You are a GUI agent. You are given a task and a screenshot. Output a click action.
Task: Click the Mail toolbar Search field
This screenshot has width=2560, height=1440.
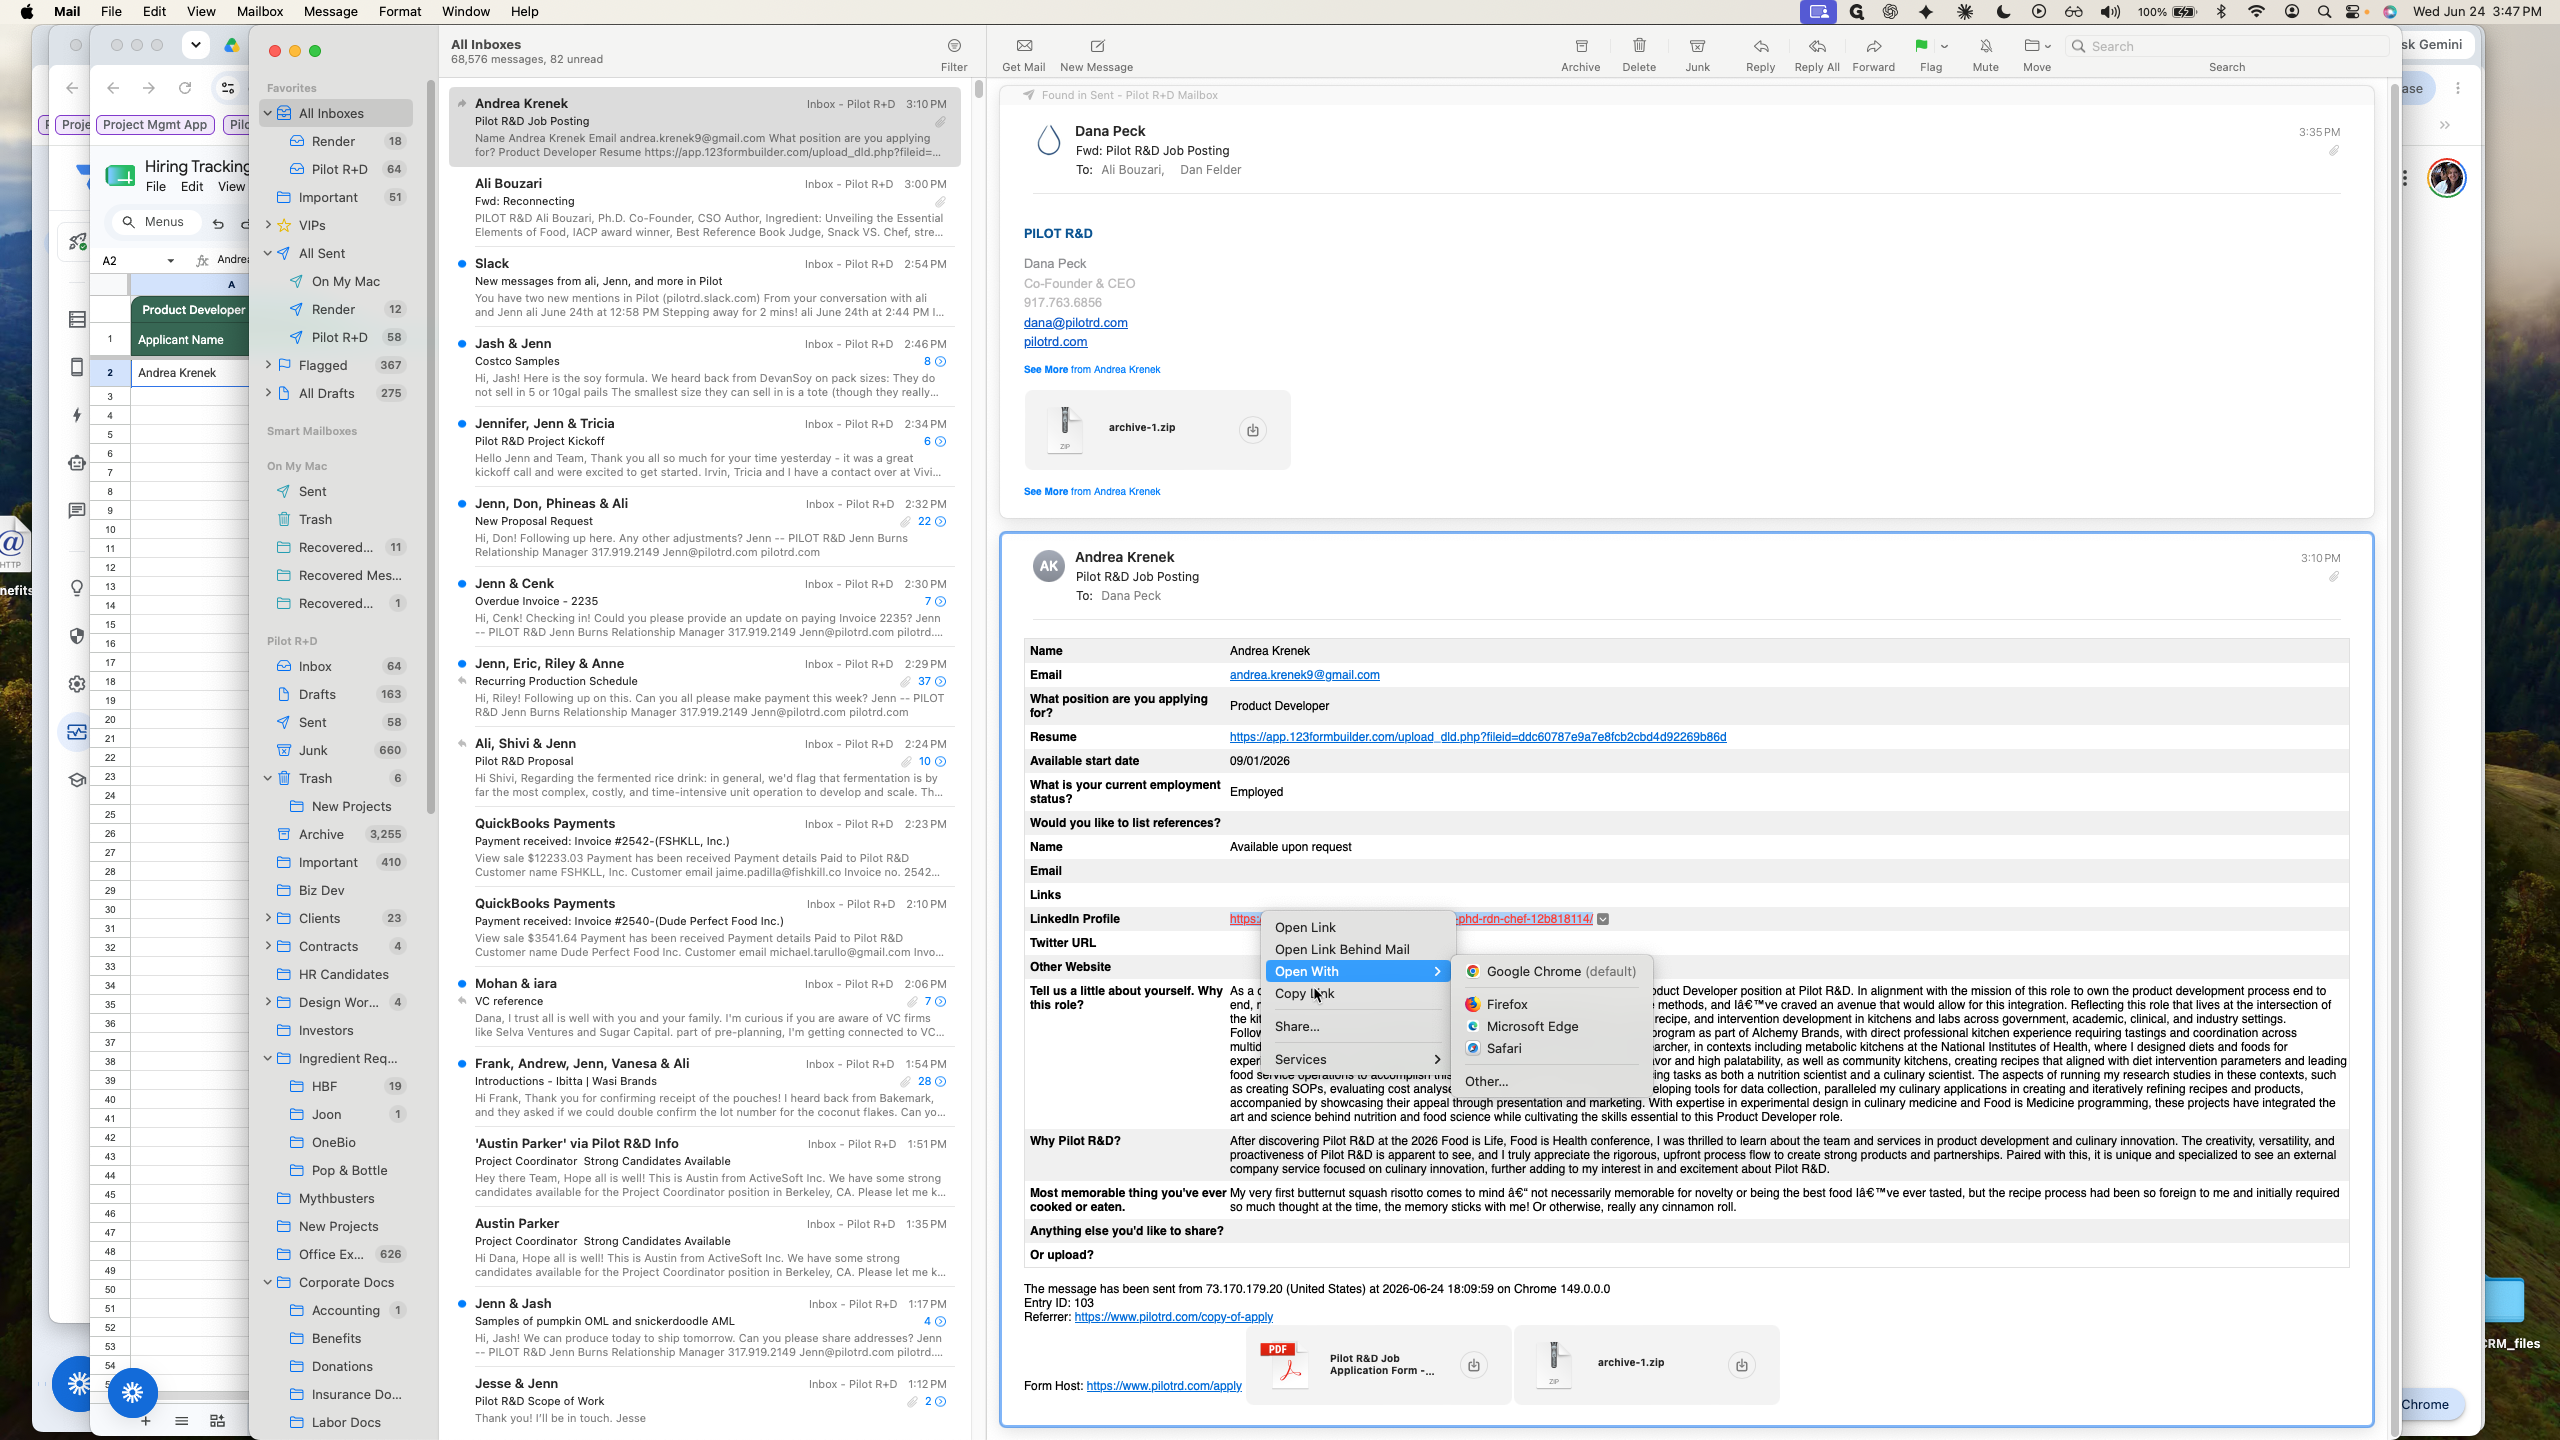pos(2227,46)
